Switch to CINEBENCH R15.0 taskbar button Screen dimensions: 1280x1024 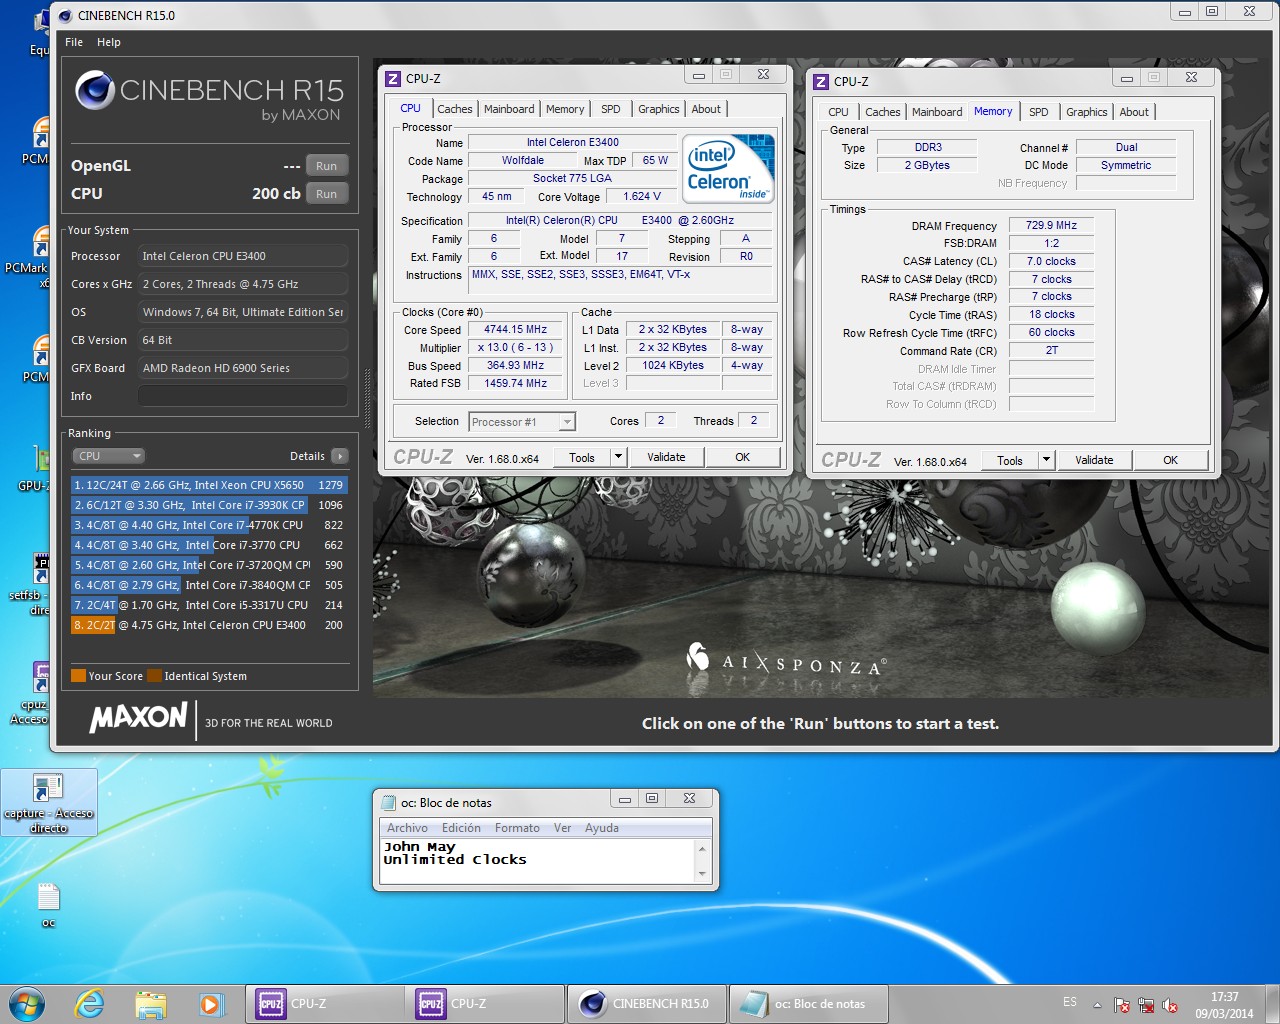pyautogui.click(x=647, y=1003)
